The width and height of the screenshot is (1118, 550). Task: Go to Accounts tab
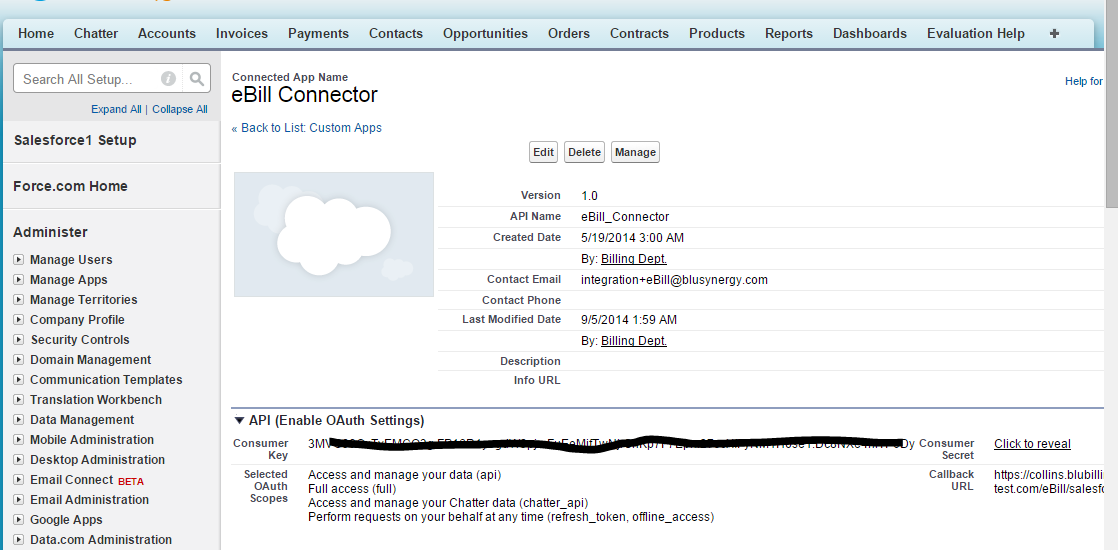pos(167,34)
